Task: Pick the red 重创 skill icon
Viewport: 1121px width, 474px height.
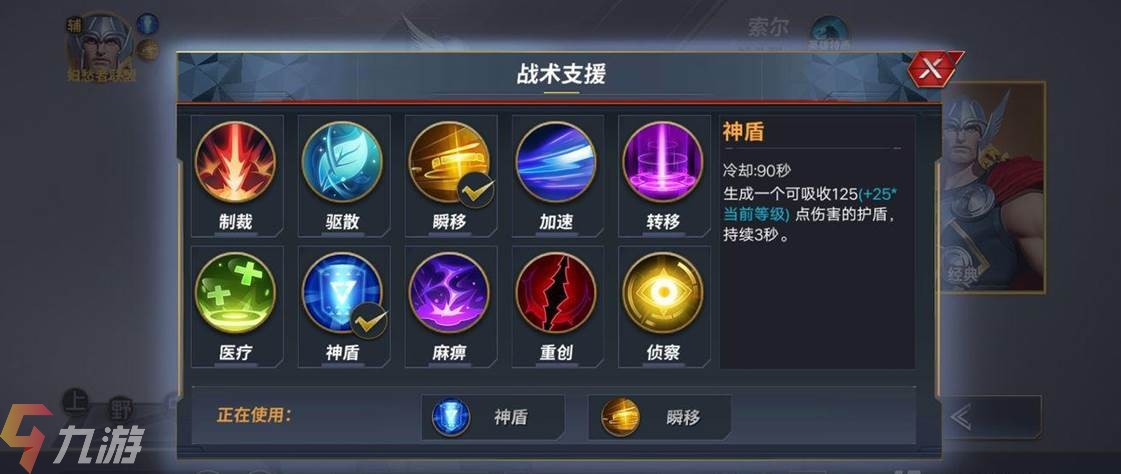Action: click(x=555, y=293)
